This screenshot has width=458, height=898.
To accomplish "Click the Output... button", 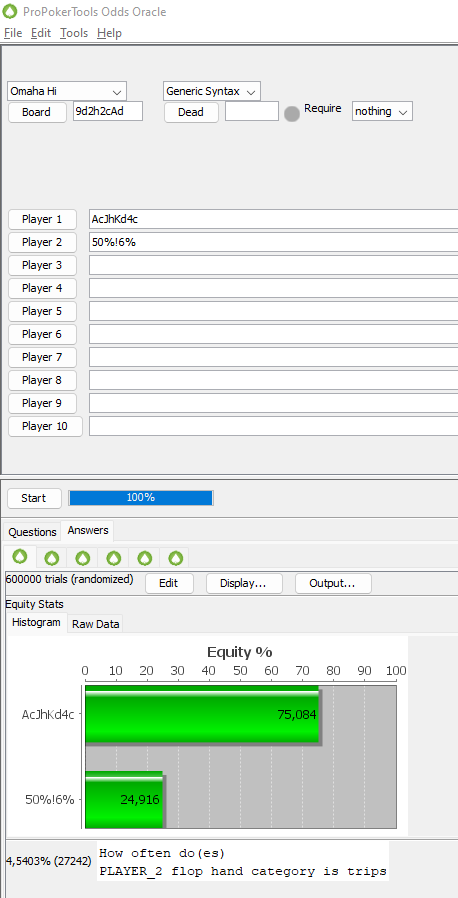I will click(x=333, y=584).
